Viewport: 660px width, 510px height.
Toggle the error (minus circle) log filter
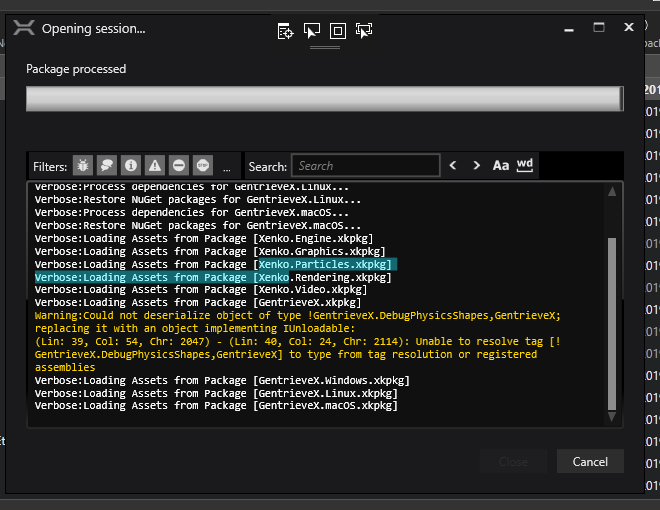click(179, 165)
